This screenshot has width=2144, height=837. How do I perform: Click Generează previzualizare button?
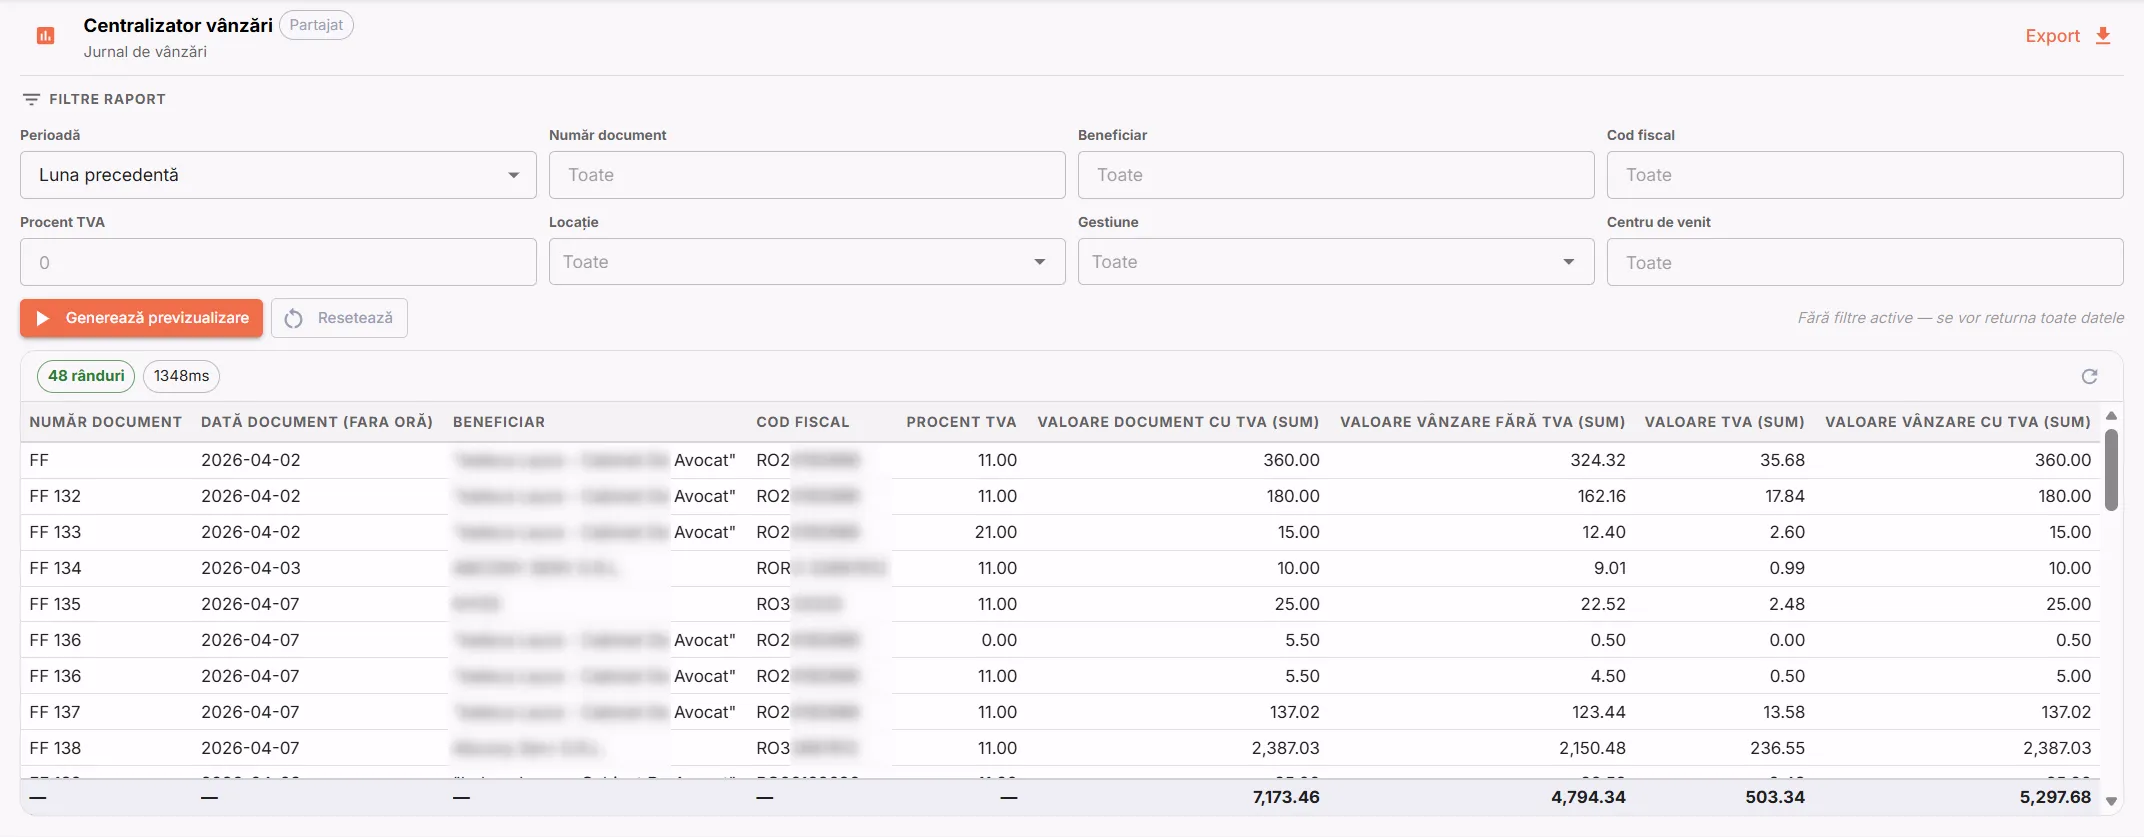click(141, 318)
